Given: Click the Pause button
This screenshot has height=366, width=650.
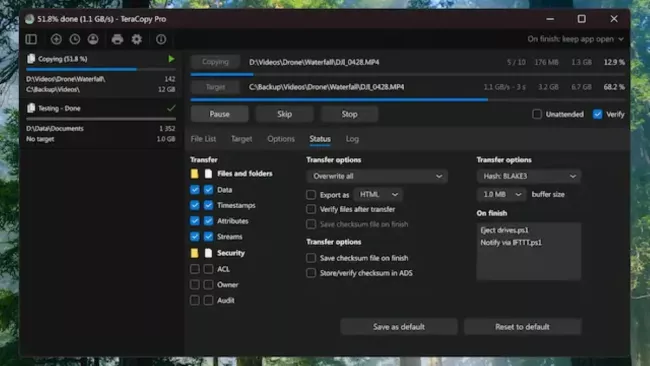Looking at the screenshot, I should [220, 114].
